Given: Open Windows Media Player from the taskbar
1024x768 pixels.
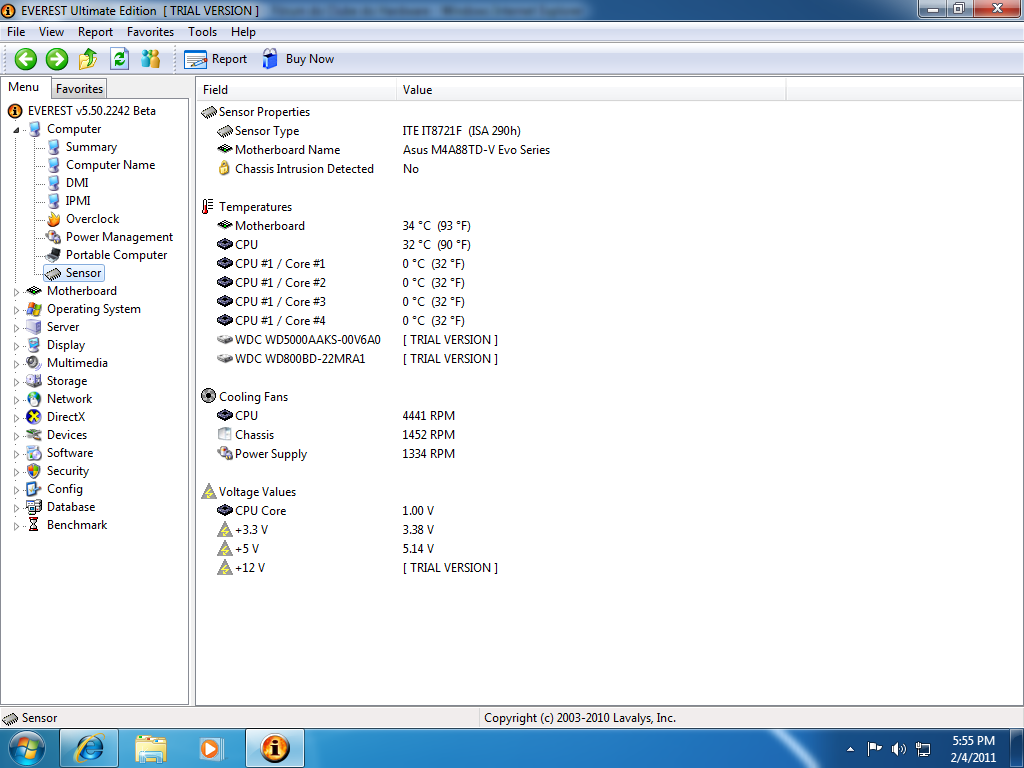Looking at the screenshot, I should click(212, 748).
